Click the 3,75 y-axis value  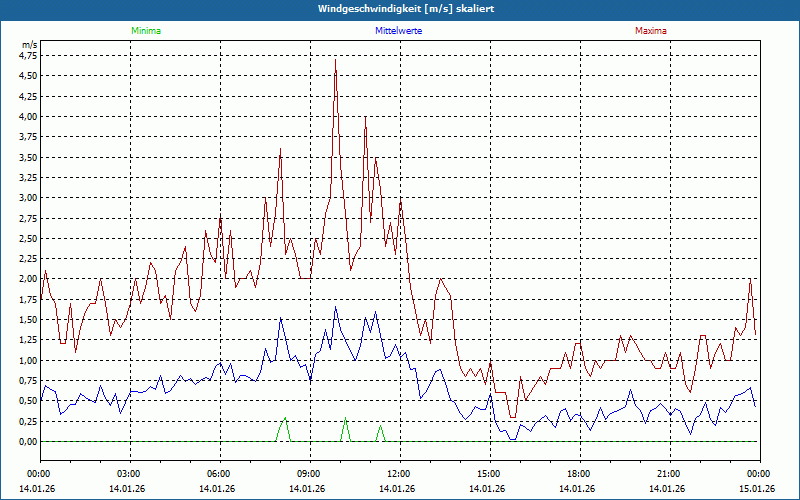tap(29, 137)
